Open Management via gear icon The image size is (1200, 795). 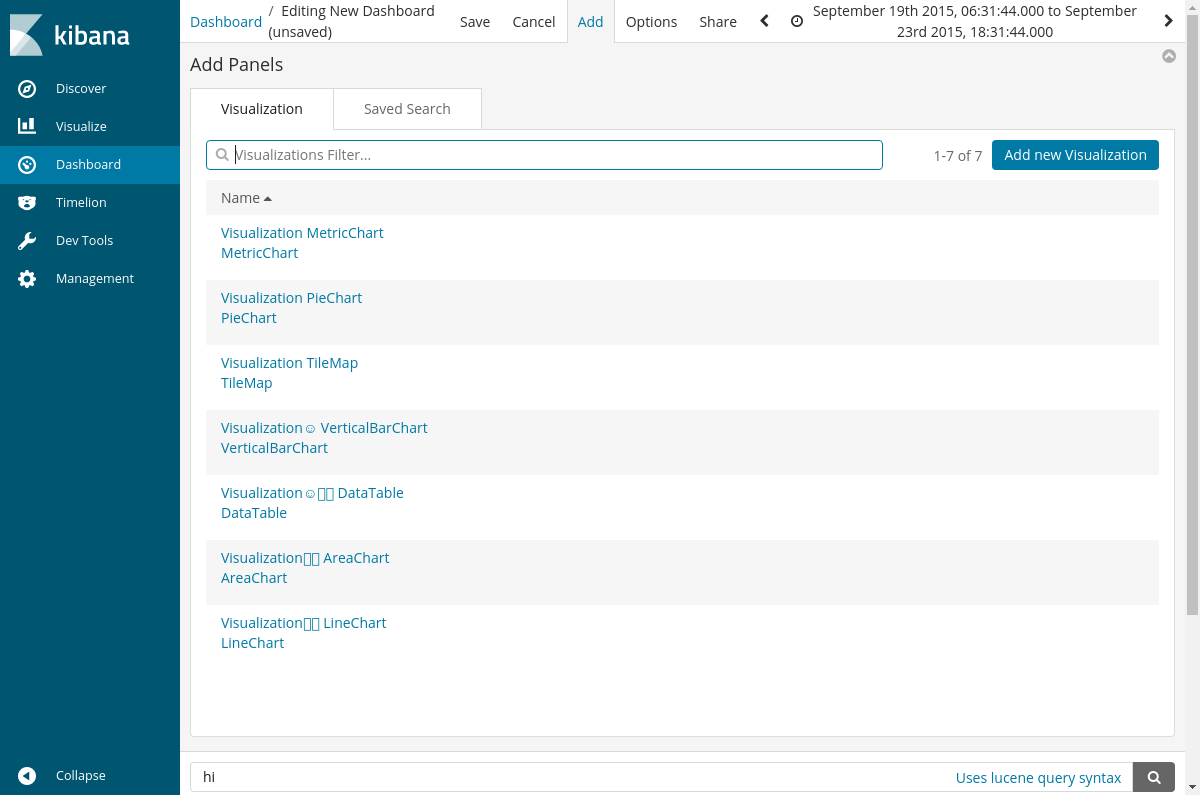27,279
